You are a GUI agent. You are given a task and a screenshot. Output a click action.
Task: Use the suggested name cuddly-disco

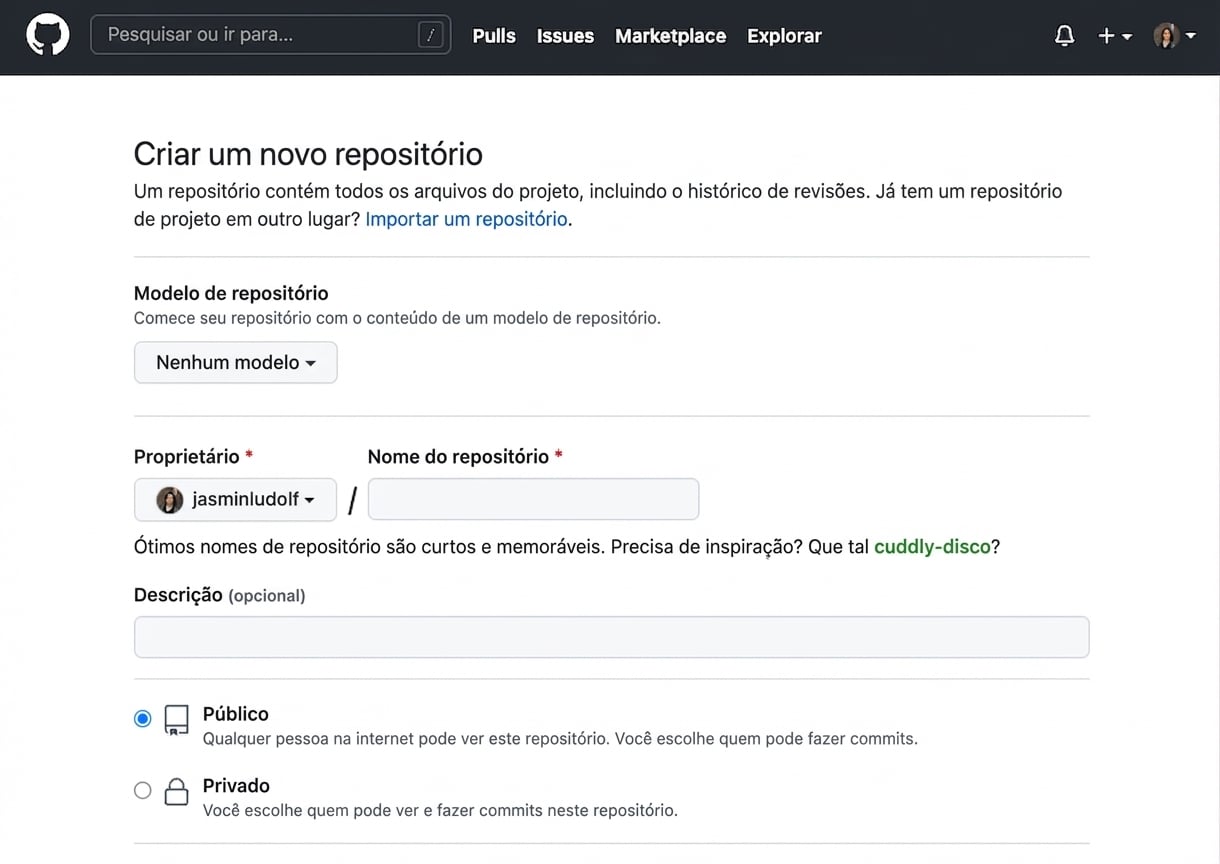tap(932, 547)
